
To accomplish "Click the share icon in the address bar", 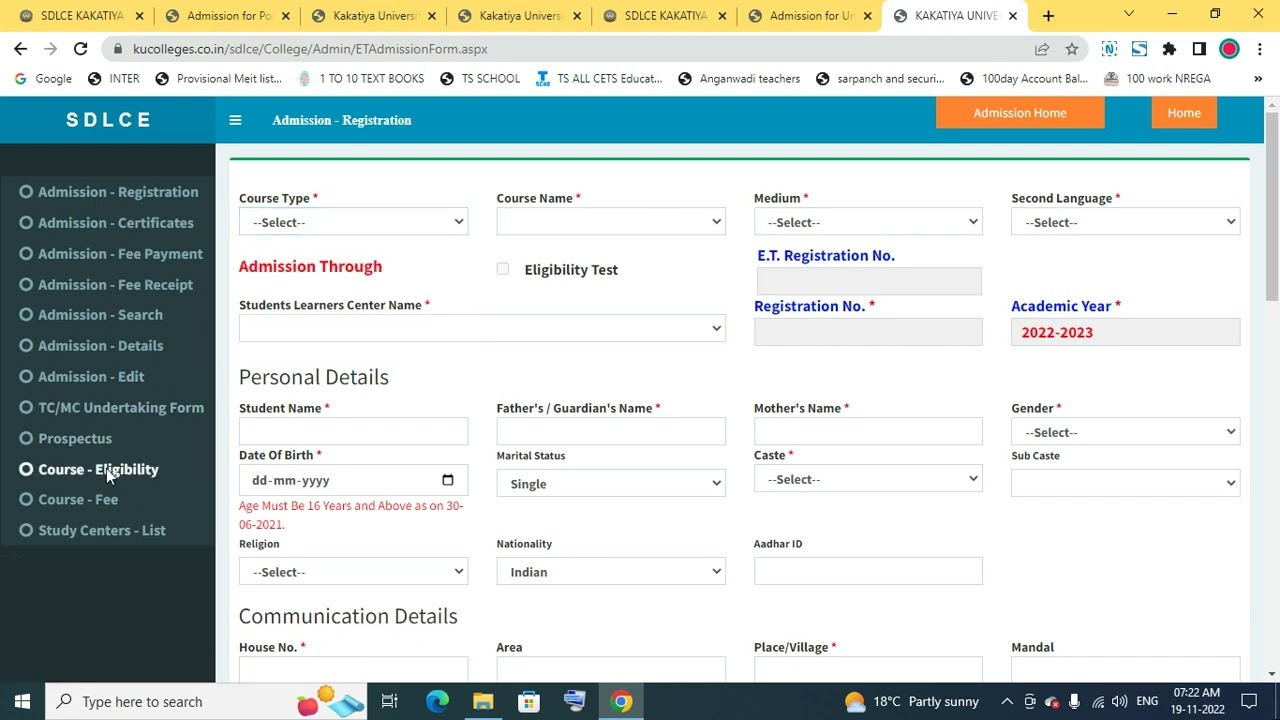I will point(1042,48).
